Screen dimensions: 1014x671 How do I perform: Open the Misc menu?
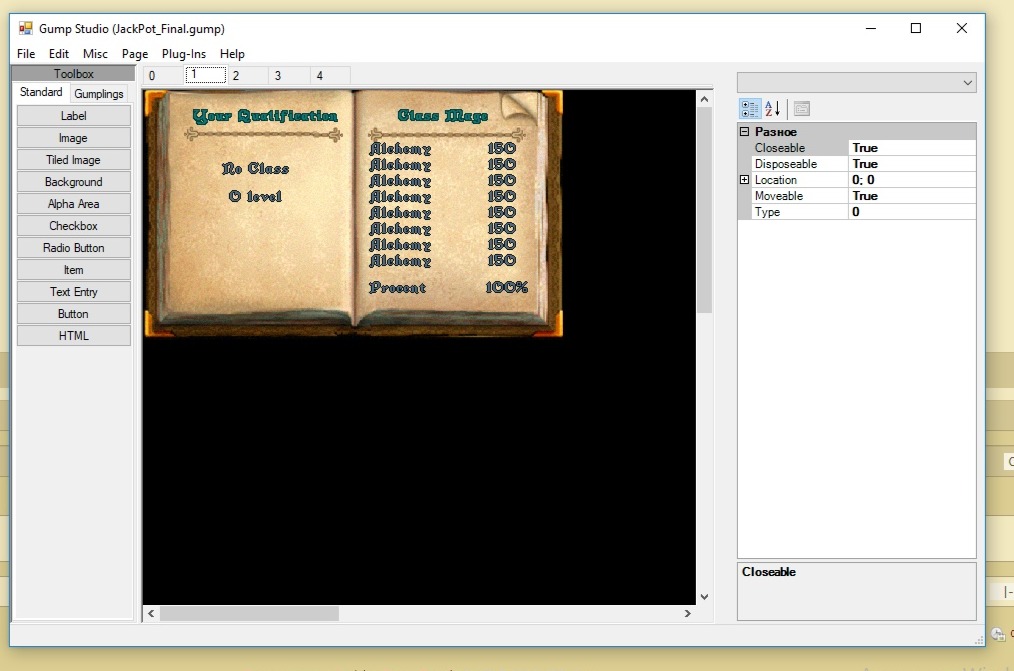coord(96,54)
